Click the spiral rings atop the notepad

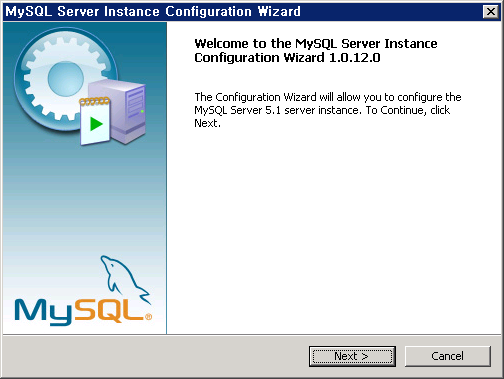click(x=94, y=101)
